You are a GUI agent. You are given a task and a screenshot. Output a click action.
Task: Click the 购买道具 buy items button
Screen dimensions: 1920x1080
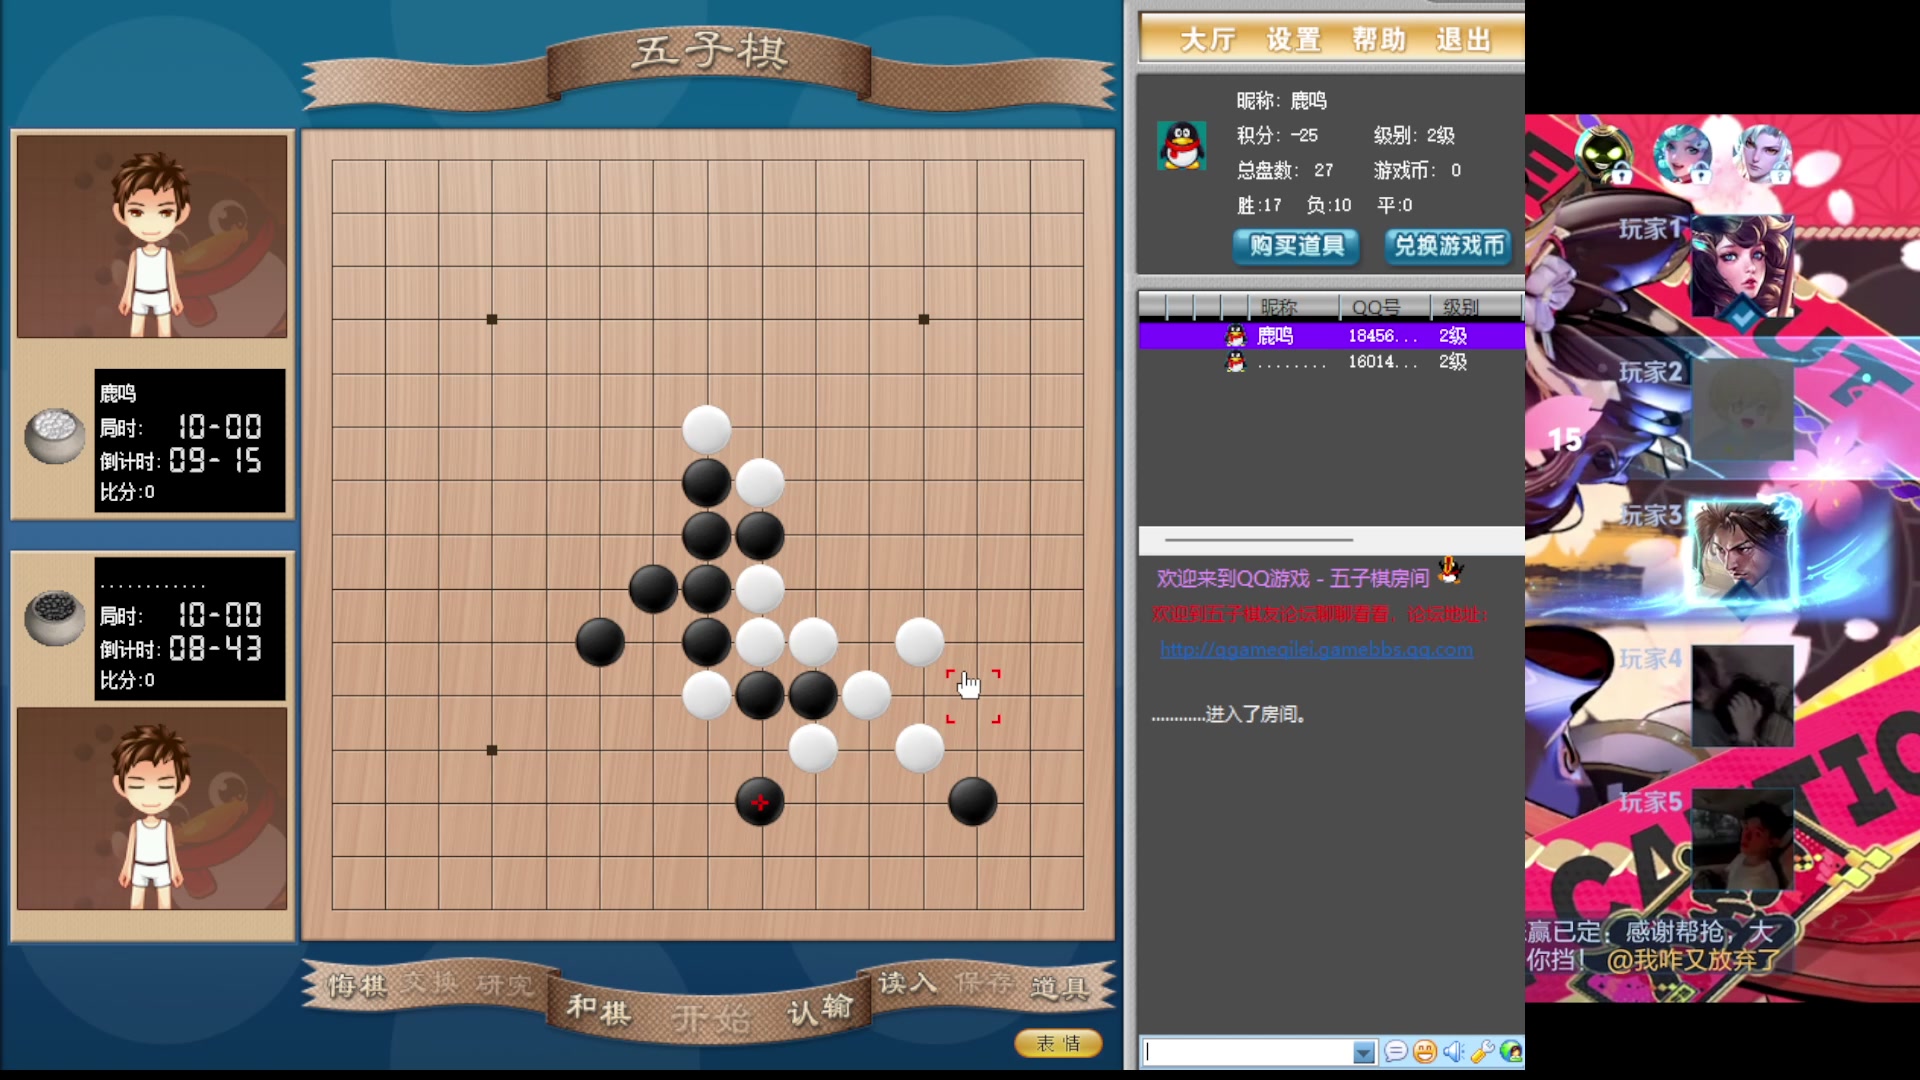(x=1296, y=246)
